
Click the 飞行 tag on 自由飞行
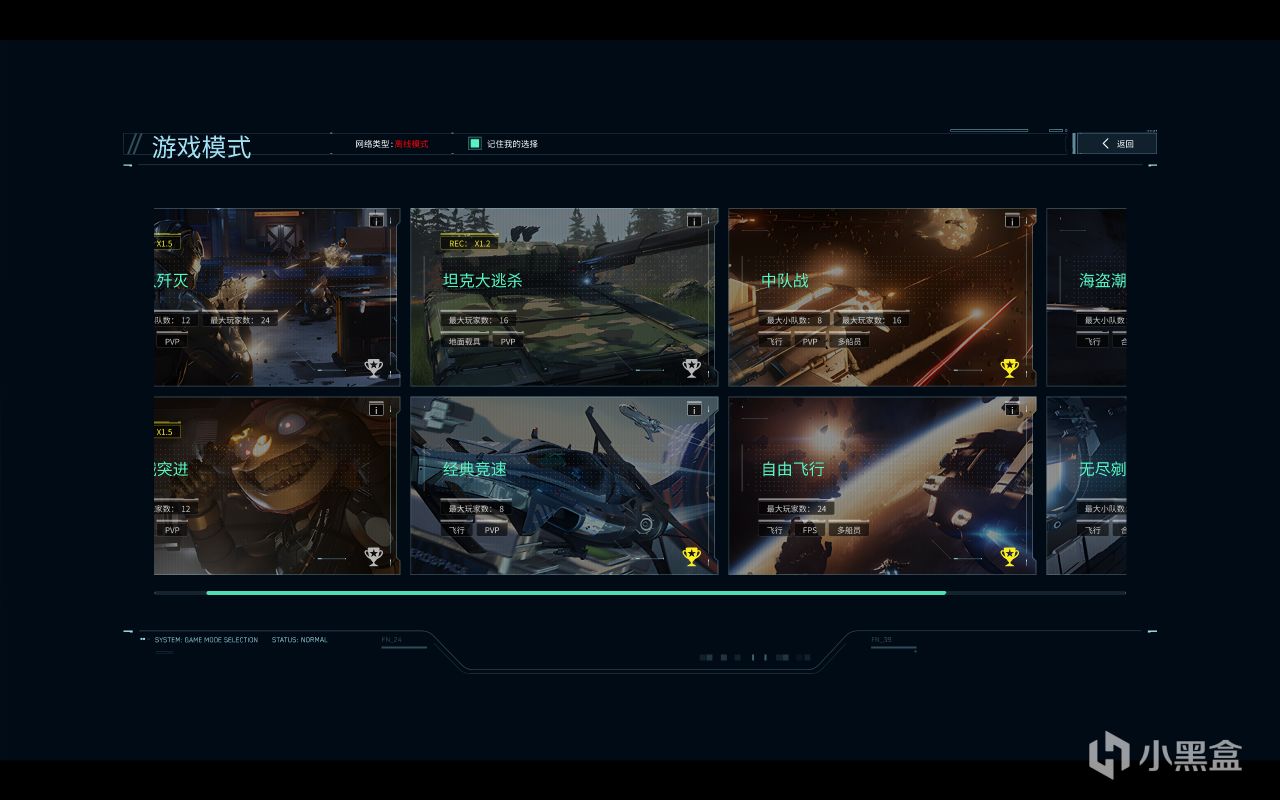tap(775, 529)
